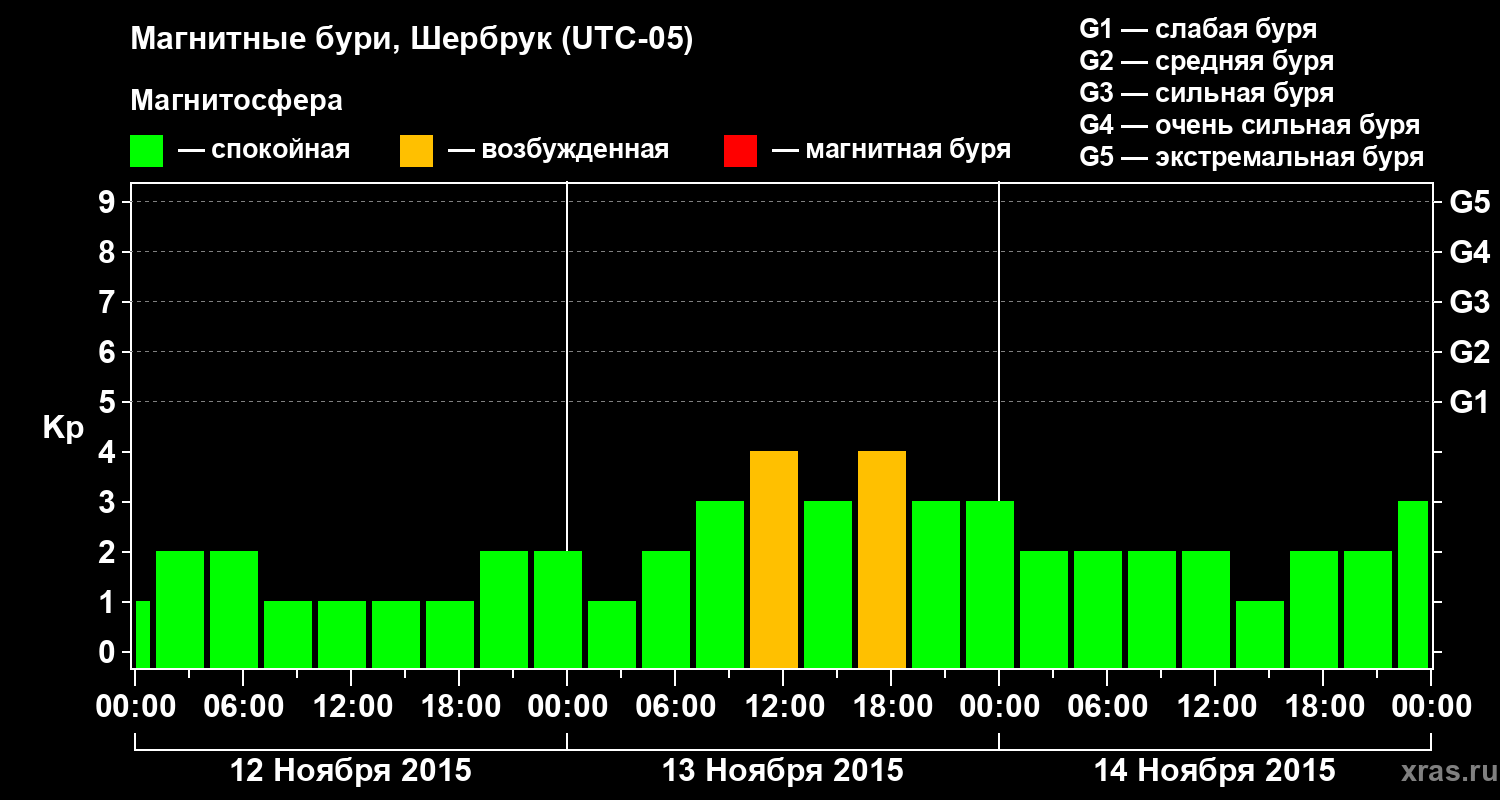Click the title 'Магнитные бури, Шербрук (UTC-05)'
Viewport: 1500px width, 800px height.
click(x=412, y=41)
